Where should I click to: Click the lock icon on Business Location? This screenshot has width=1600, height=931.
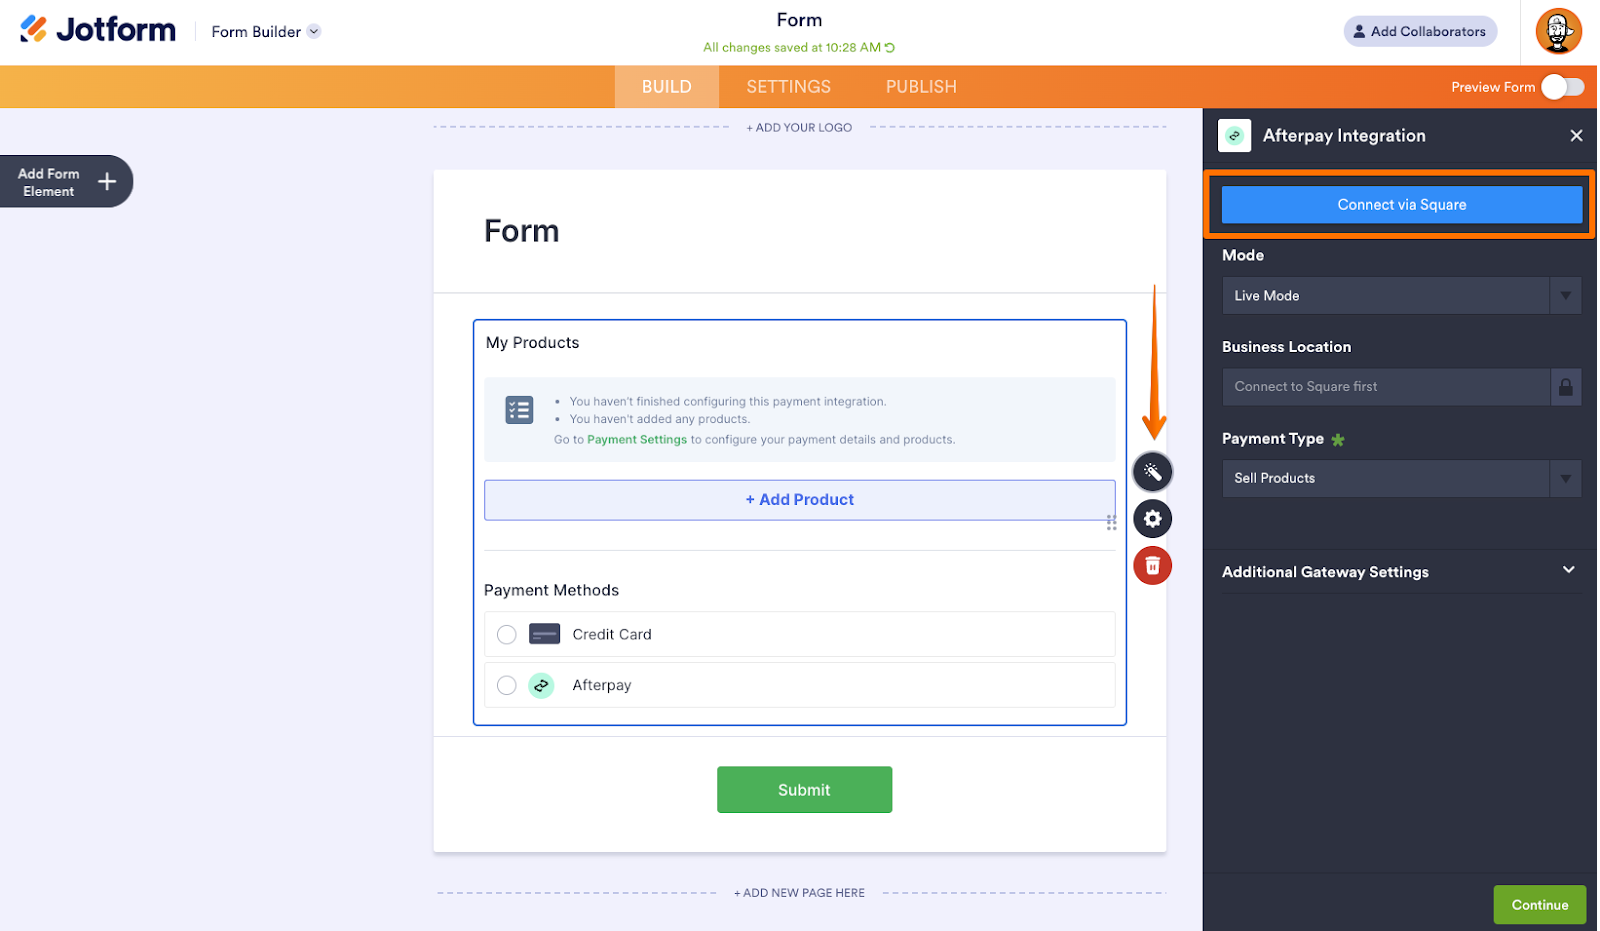1568,387
